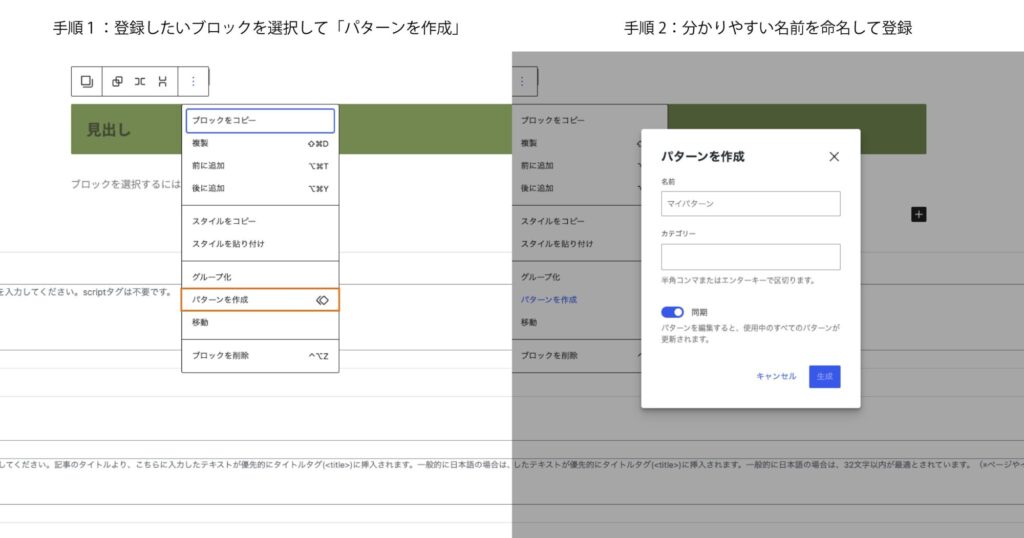The height and width of the screenshot is (538, 1024).
Task: Toggle the 同期 sync switch
Action: coord(672,312)
